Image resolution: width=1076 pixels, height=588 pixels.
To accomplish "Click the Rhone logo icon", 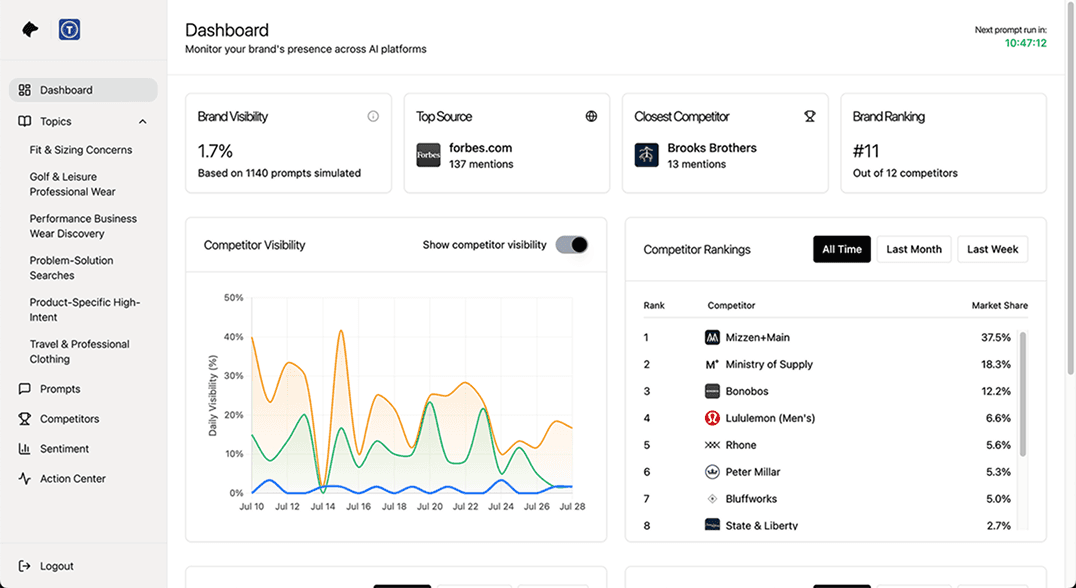I will coord(712,445).
